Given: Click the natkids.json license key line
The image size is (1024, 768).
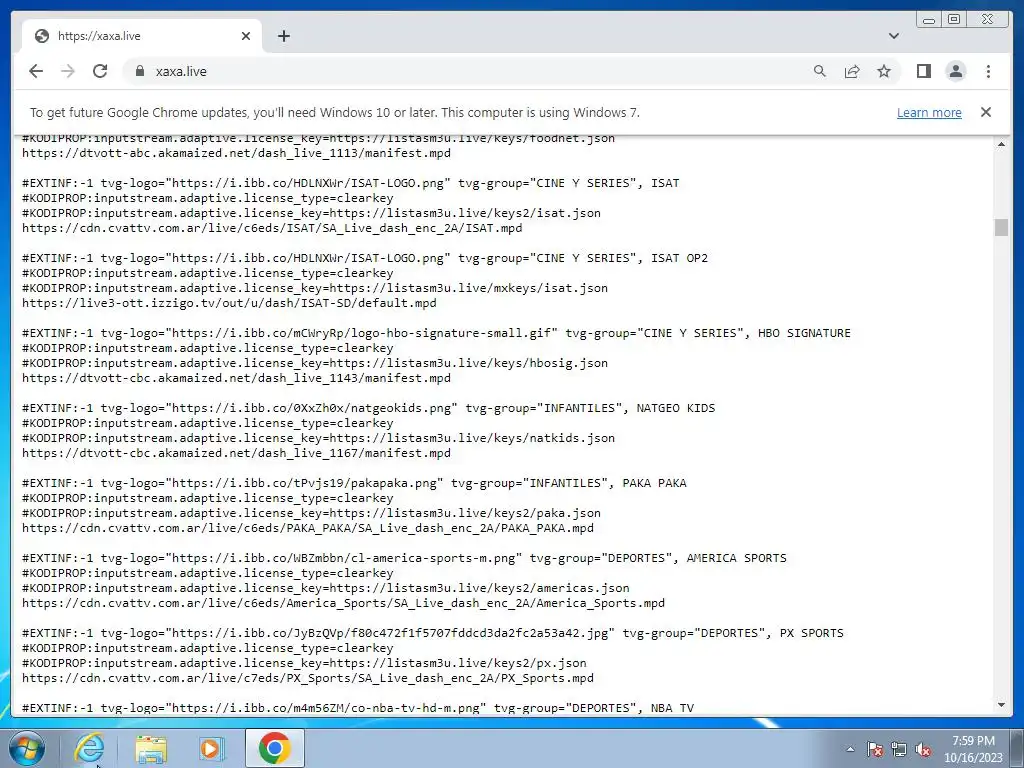Looking at the screenshot, I should pos(318,438).
